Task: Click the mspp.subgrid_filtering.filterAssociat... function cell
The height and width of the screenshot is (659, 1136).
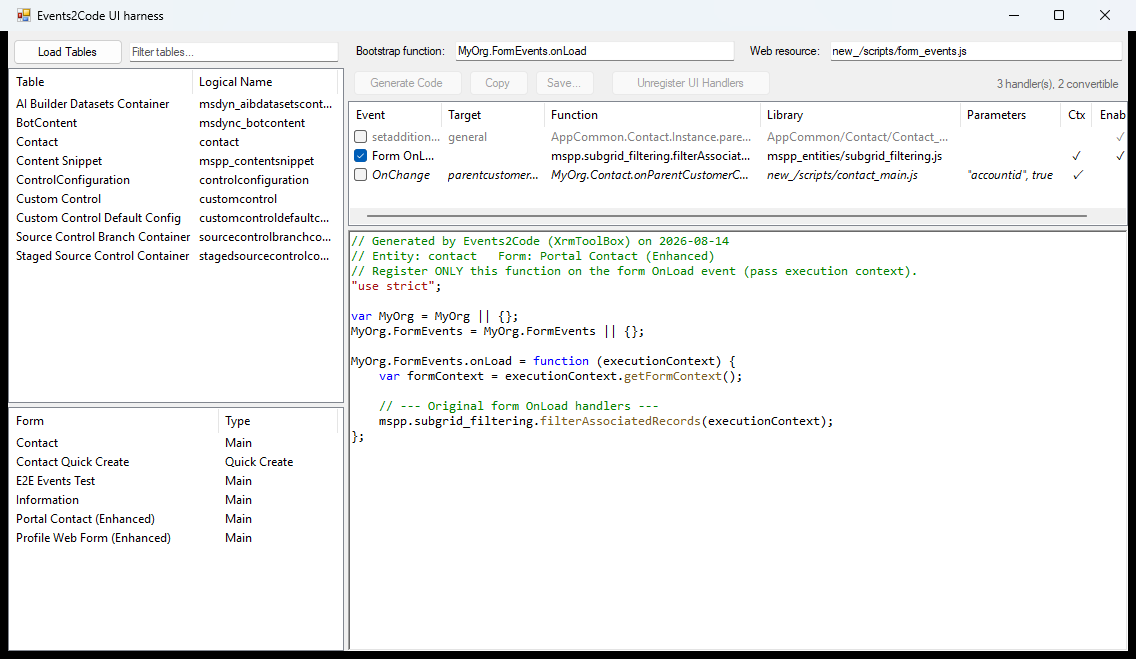Action: pos(651,156)
